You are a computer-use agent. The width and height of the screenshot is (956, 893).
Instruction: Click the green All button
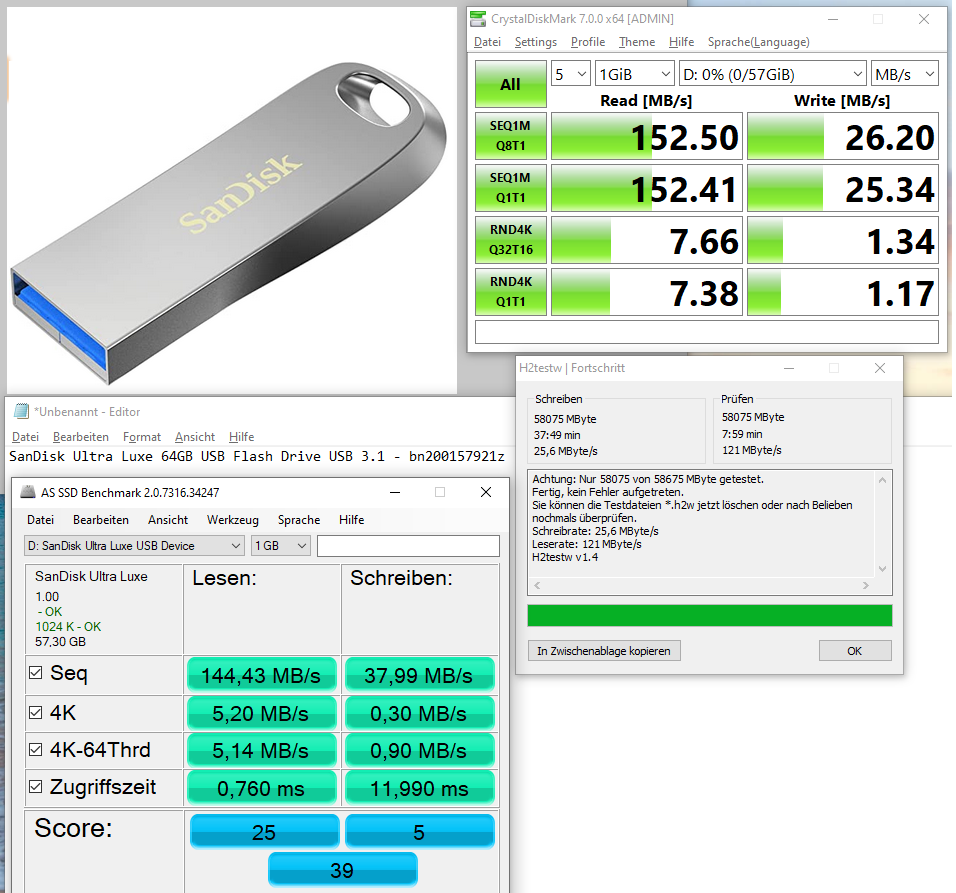pyautogui.click(x=510, y=84)
